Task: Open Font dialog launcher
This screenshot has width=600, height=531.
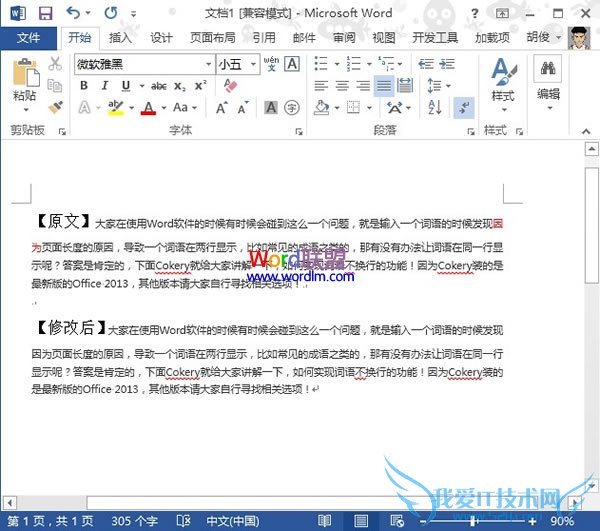Action: (x=298, y=132)
